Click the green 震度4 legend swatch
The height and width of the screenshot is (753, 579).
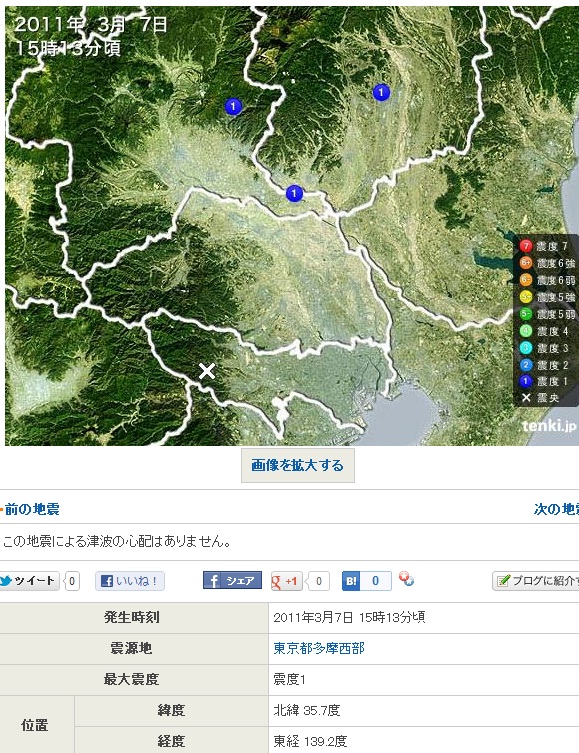tap(526, 331)
